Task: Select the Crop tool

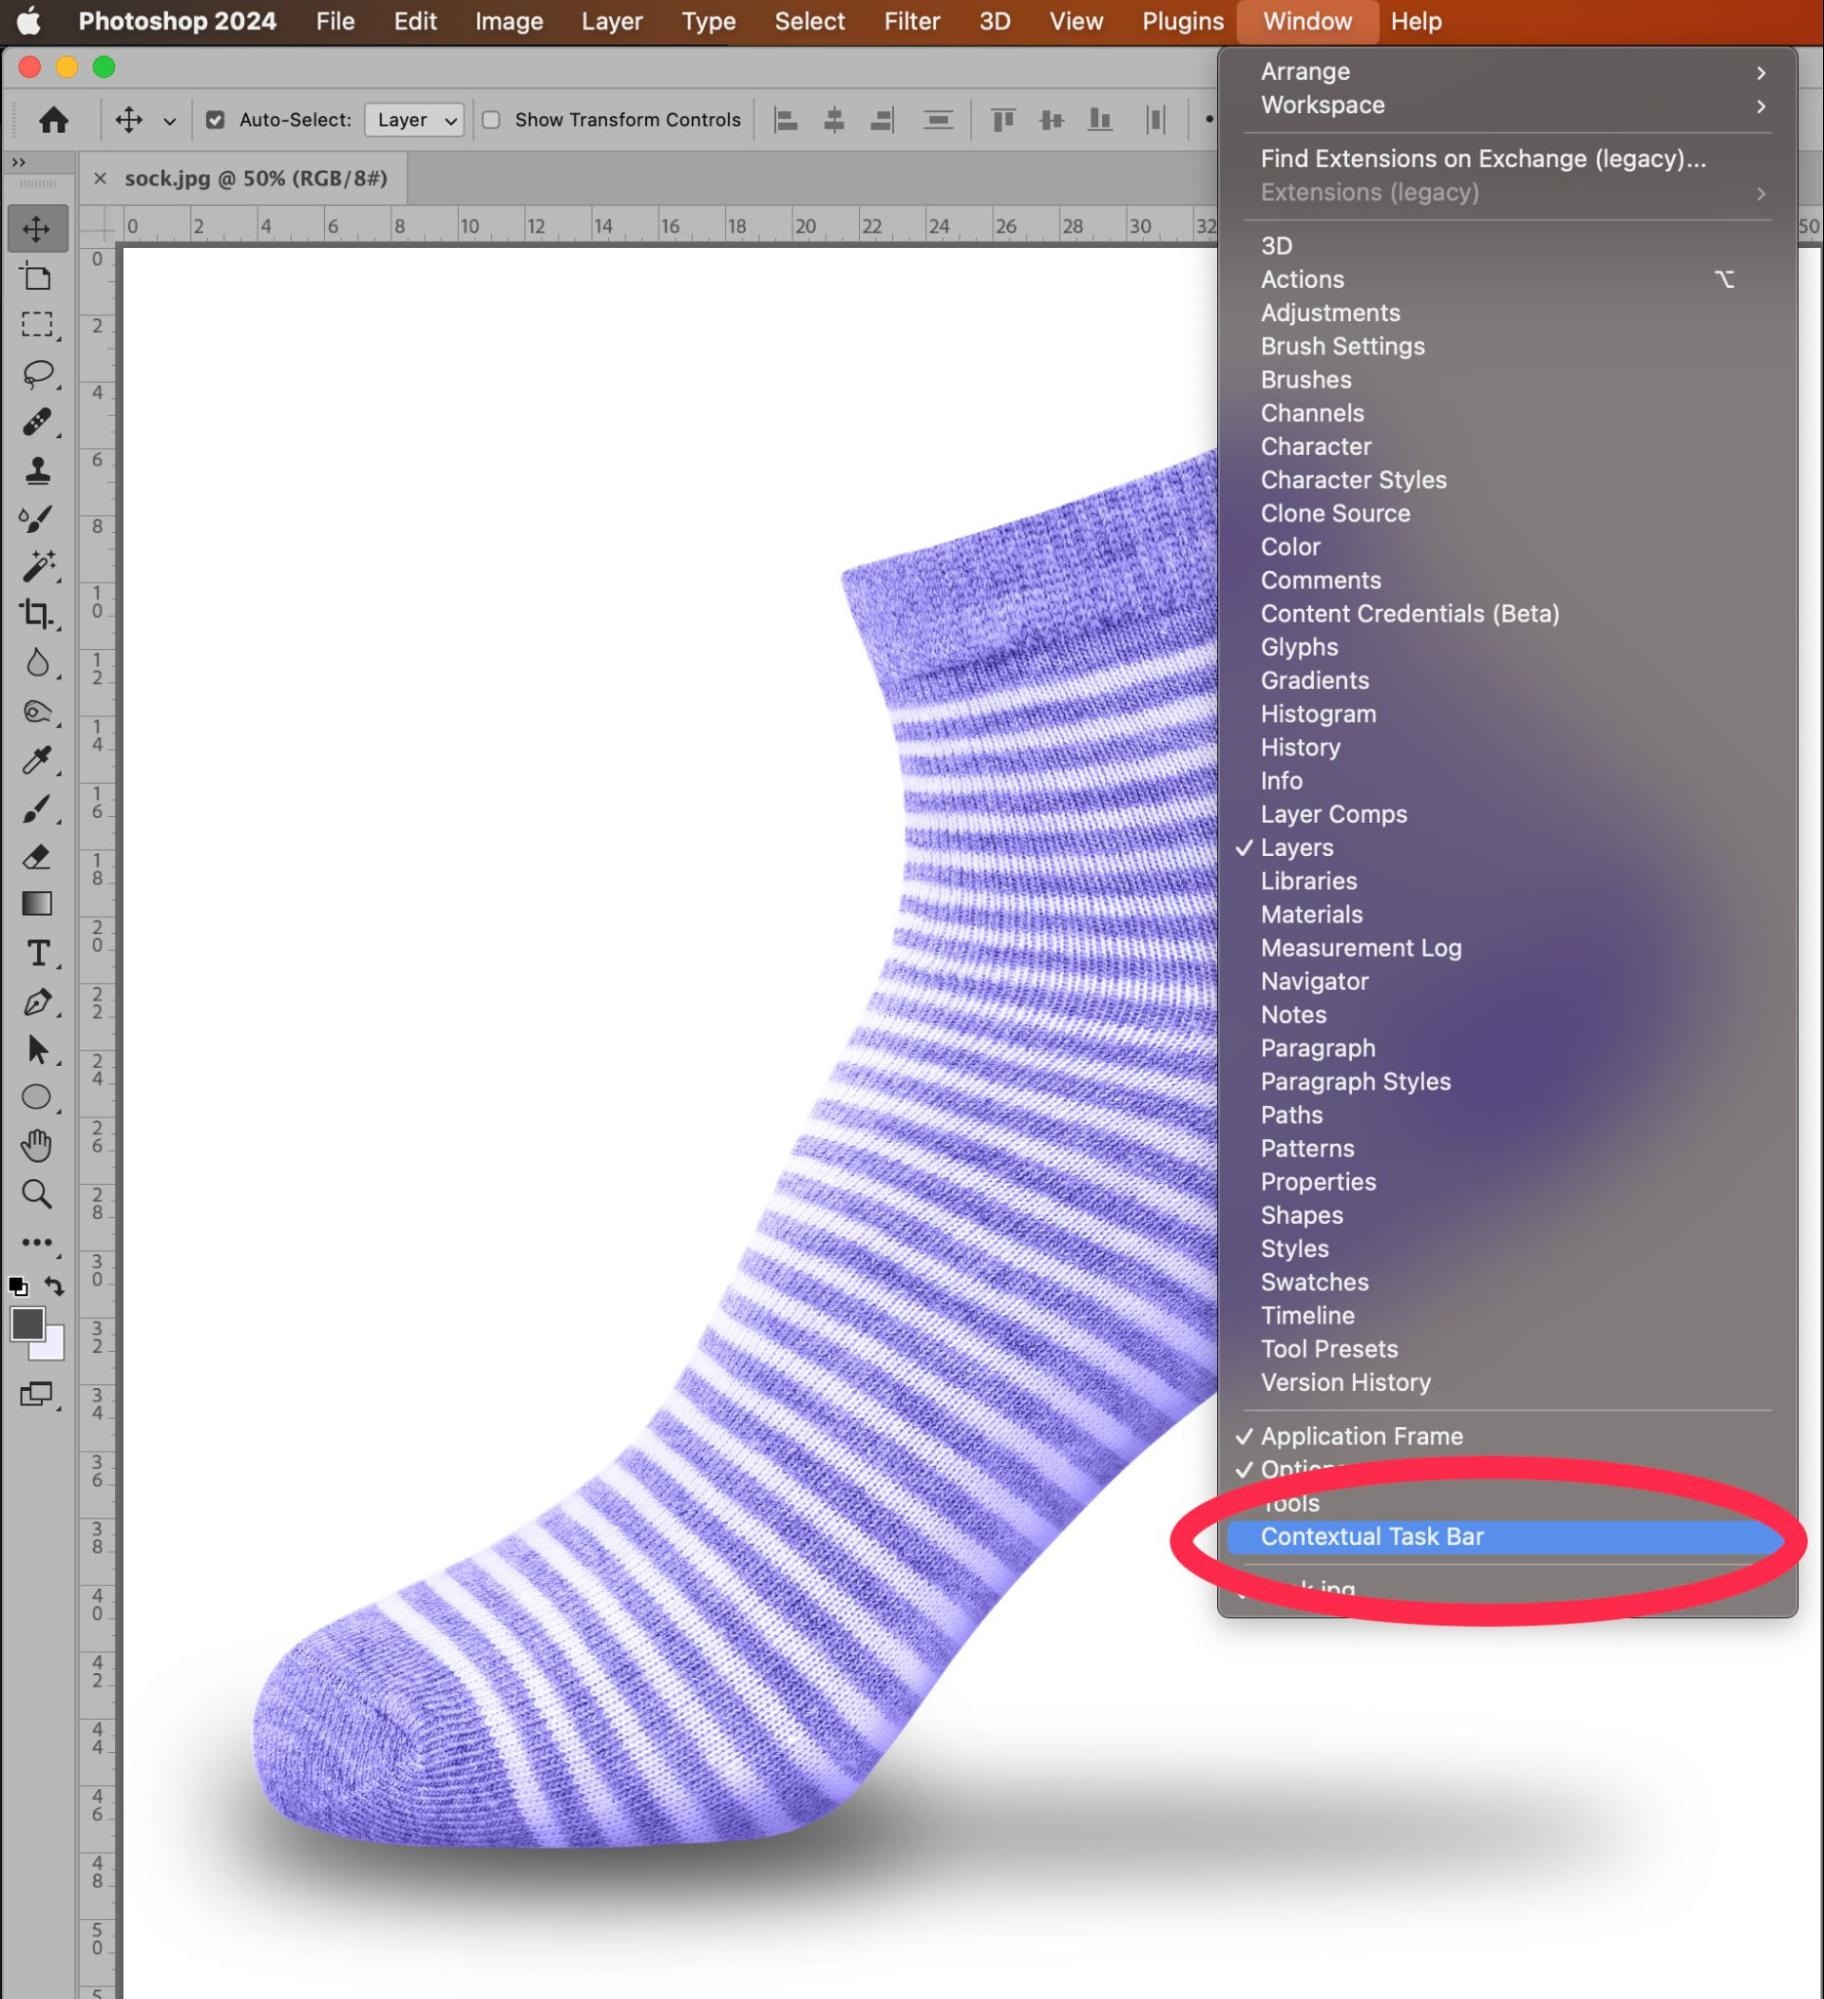Action: (x=37, y=613)
